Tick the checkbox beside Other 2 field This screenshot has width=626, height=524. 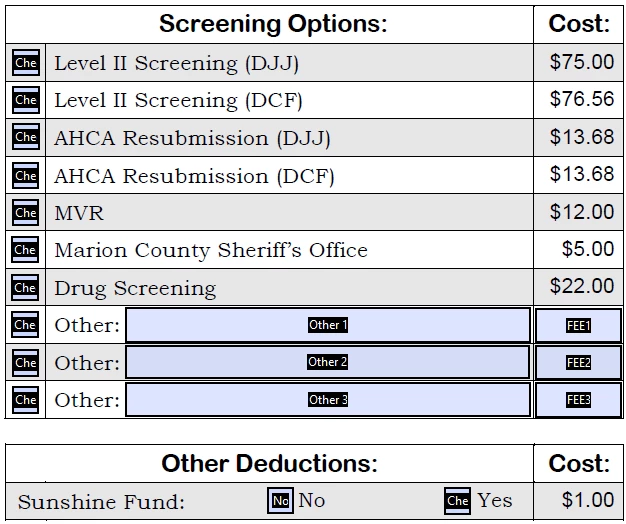click(x=25, y=363)
